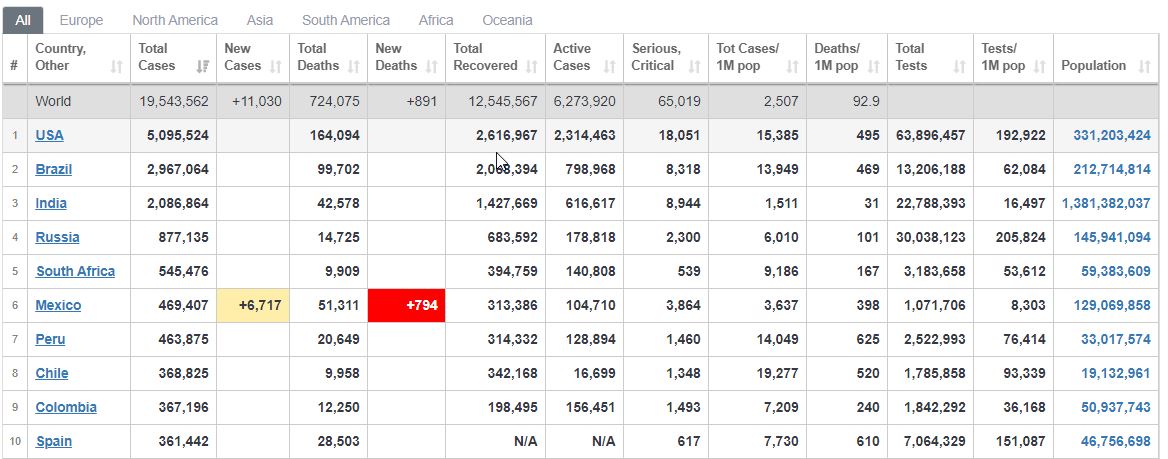Viewport: 1168px width, 459px height.
Task: Click Mexico's yellow +6,717 new cases cell
Action: tap(253, 306)
